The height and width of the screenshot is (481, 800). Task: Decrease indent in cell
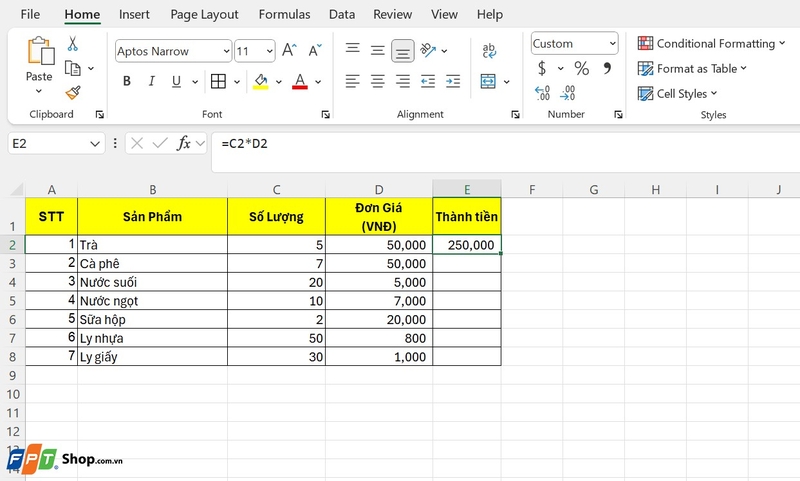point(428,81)
